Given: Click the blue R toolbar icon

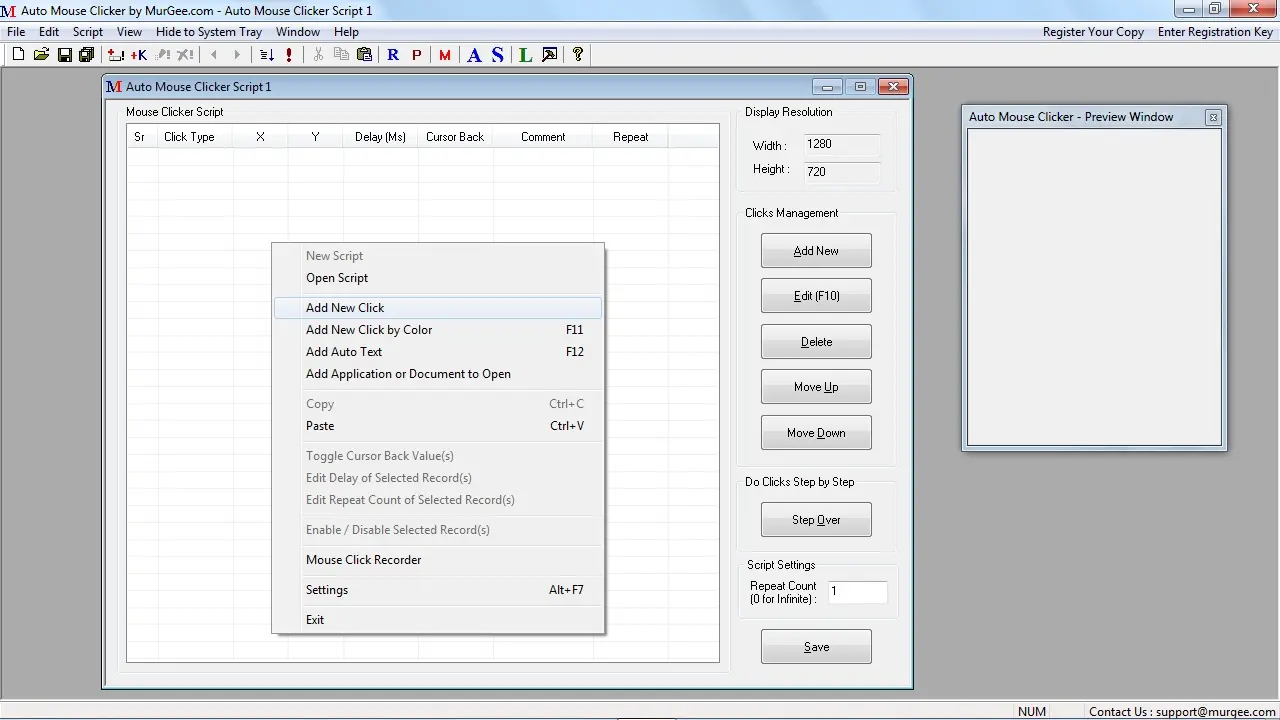Looking at the screenshot, I should [x=393, y=55].
